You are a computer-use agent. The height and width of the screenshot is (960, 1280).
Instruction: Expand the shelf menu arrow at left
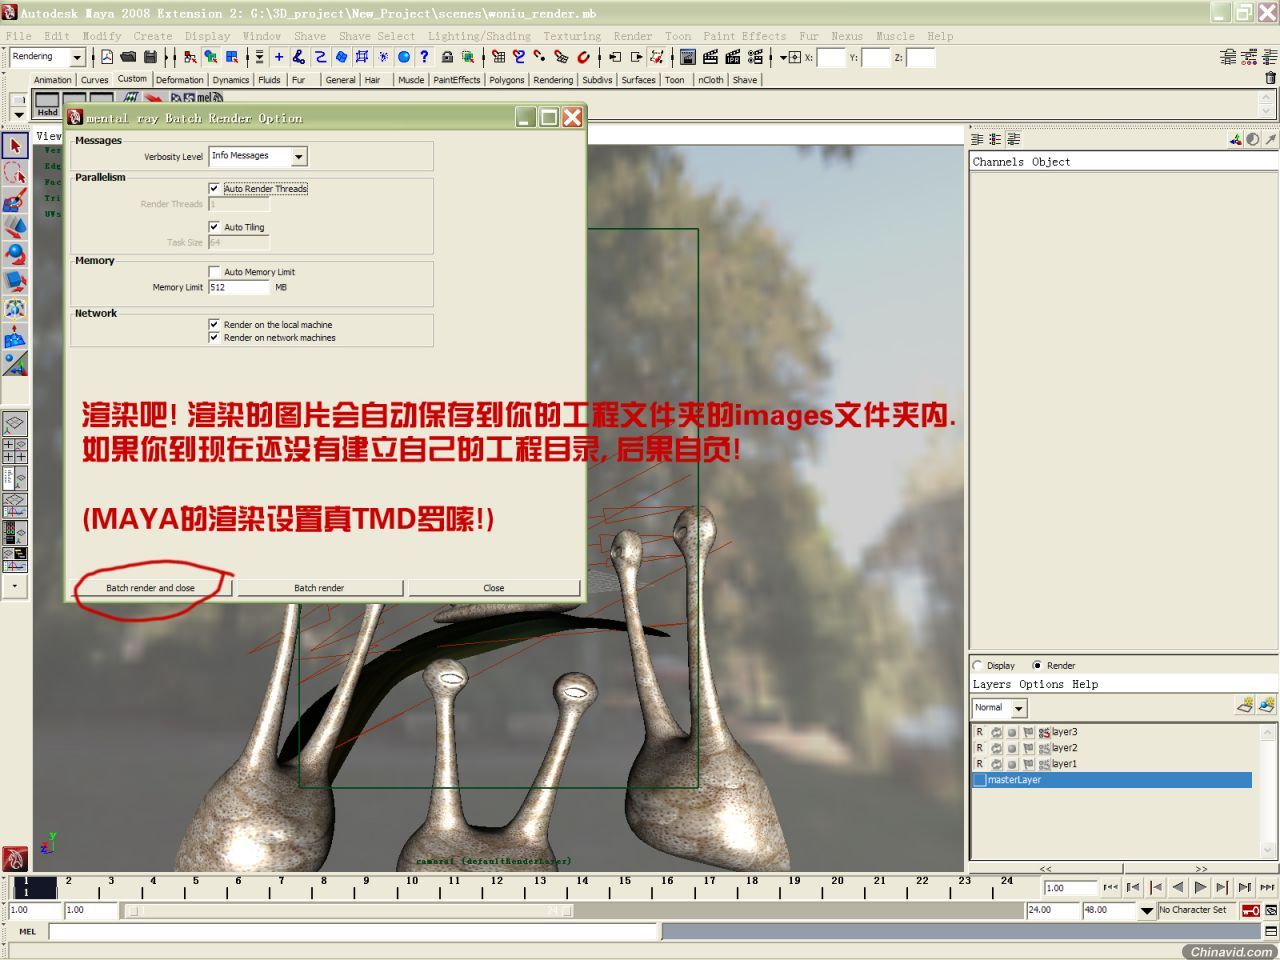[x=18, y=114]
